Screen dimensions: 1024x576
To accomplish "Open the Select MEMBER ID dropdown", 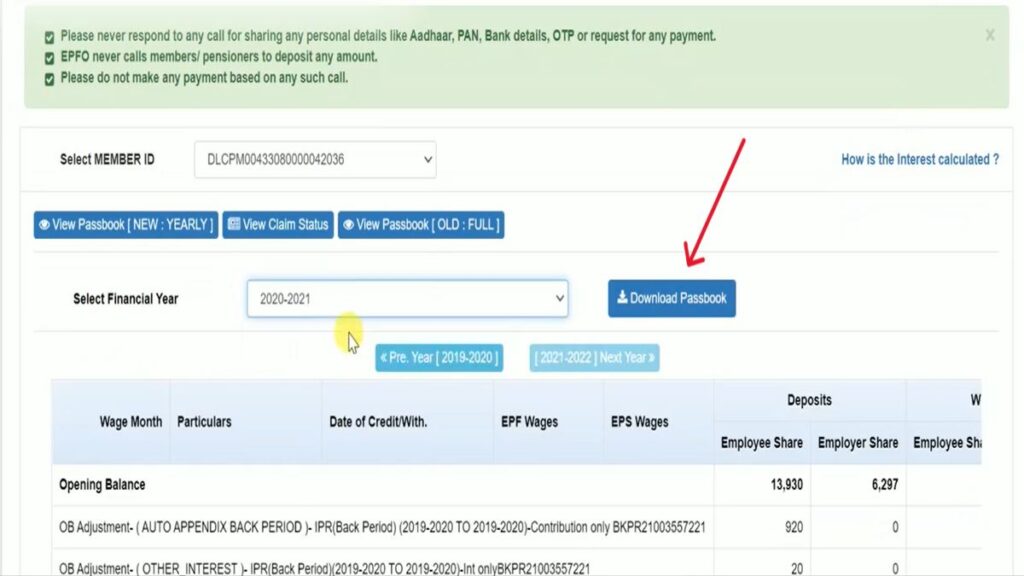I will pos(315,159).
